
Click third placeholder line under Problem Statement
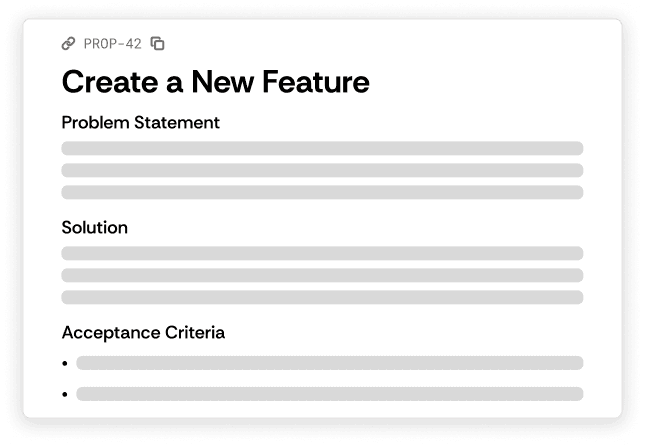point(322,192)
